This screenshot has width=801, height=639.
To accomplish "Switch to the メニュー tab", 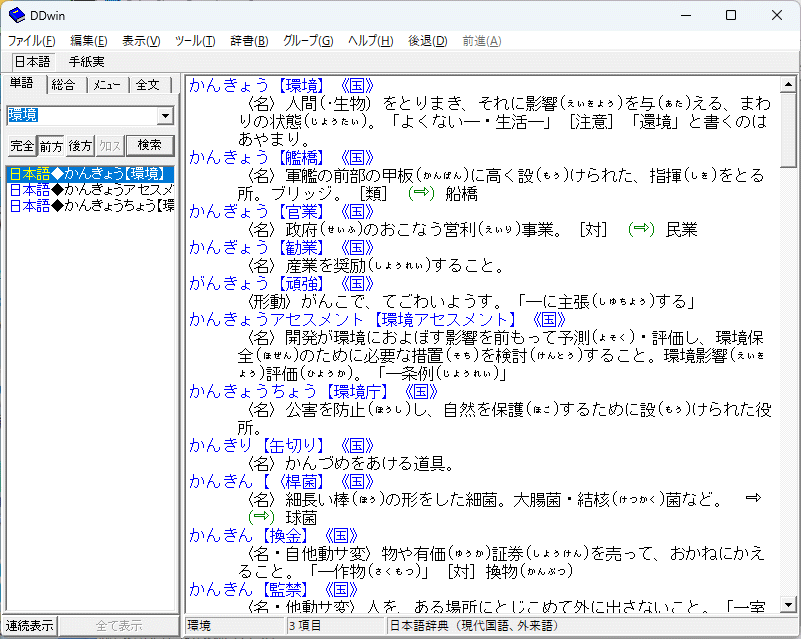I will click(x=107, y=85).
